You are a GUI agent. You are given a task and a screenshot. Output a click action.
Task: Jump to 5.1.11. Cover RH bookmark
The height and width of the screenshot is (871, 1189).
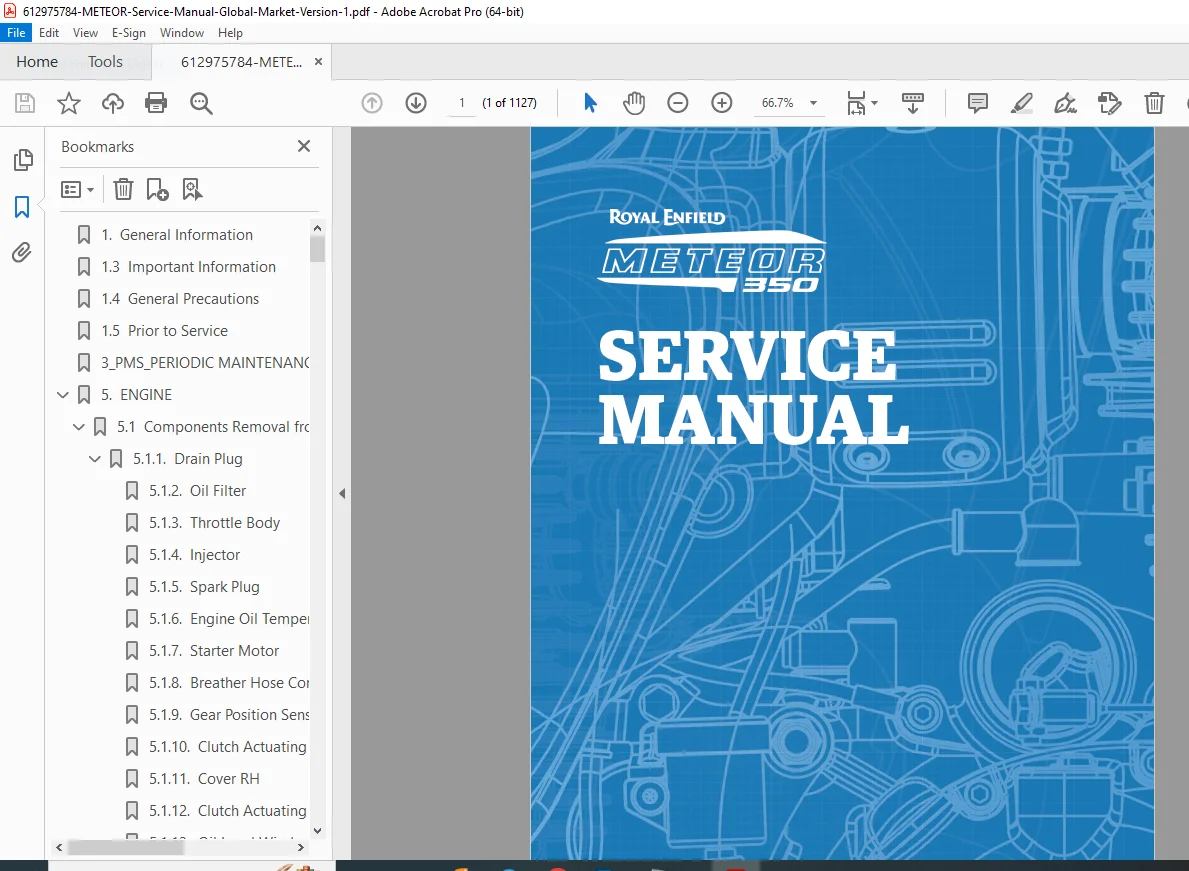(204, 779)
